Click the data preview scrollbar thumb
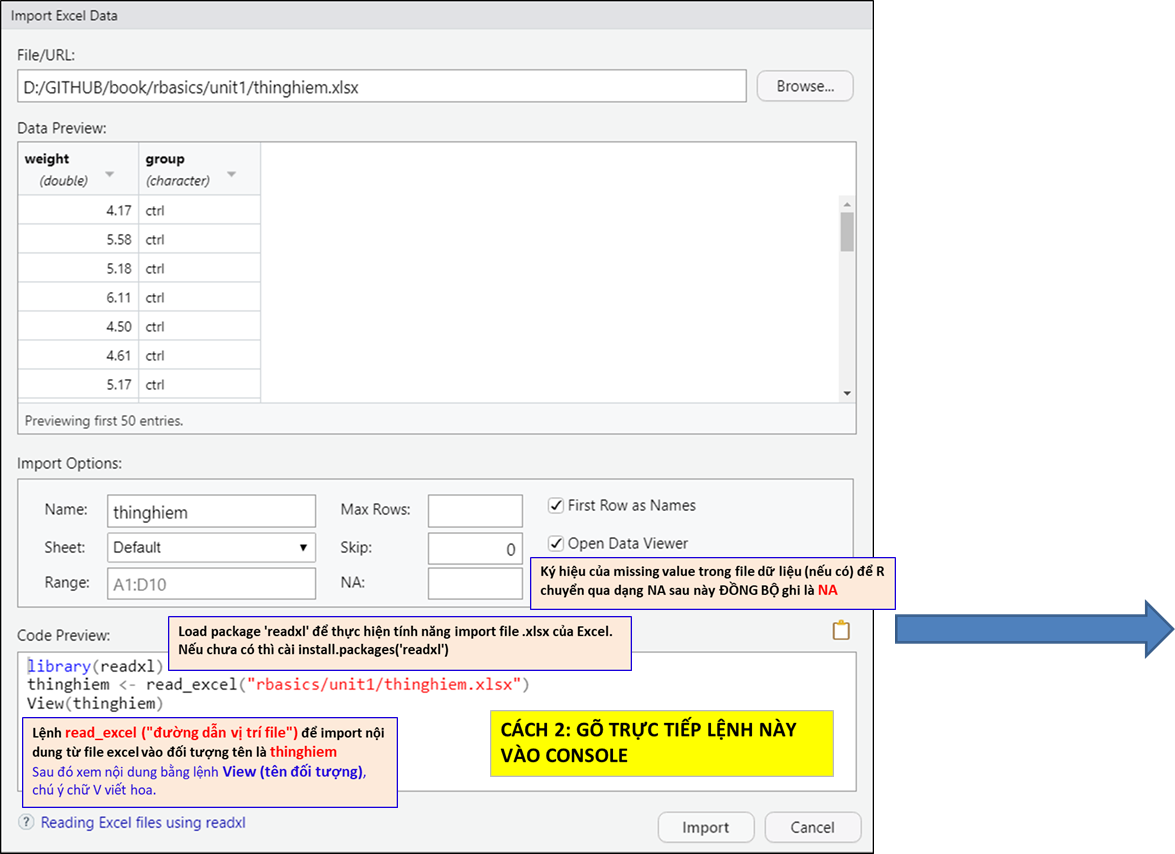 pyautogui.click(x=847, y=231)
